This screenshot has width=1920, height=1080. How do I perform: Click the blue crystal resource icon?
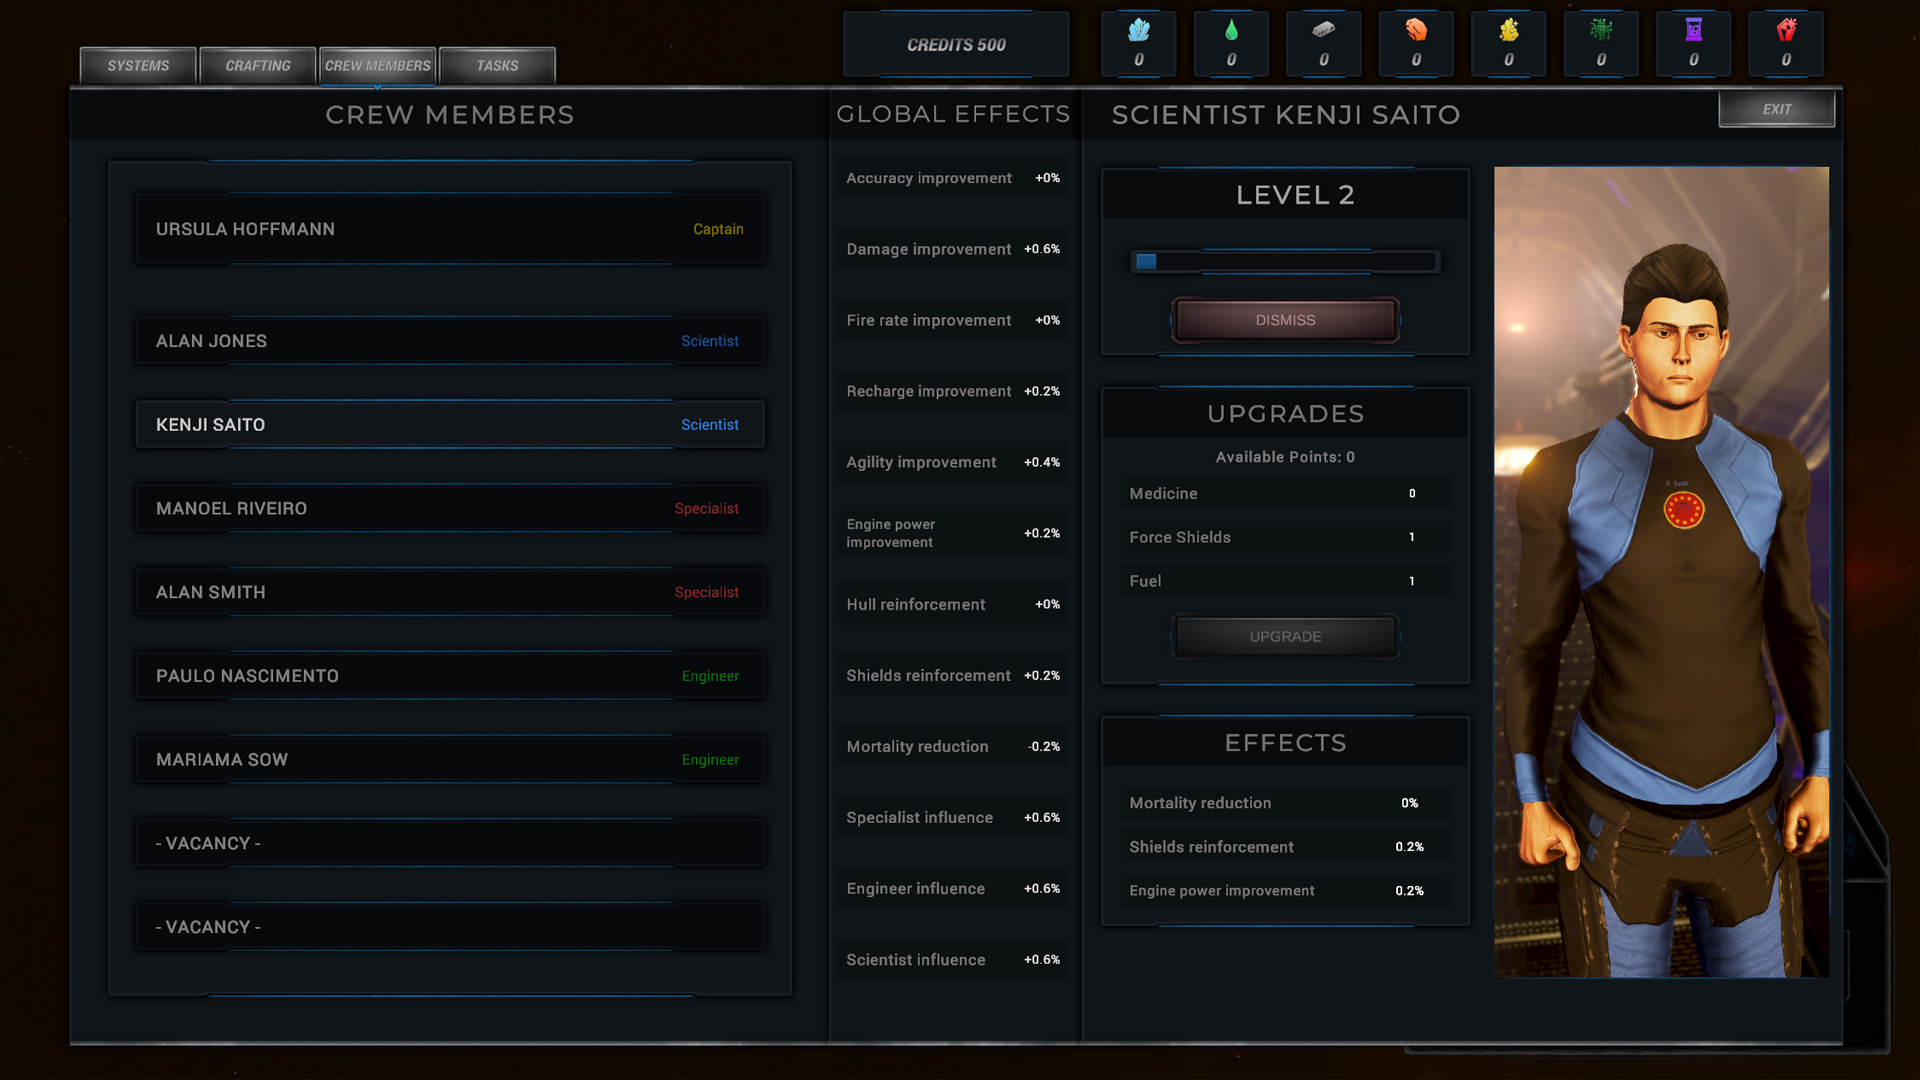click(x=1138, y=30)
